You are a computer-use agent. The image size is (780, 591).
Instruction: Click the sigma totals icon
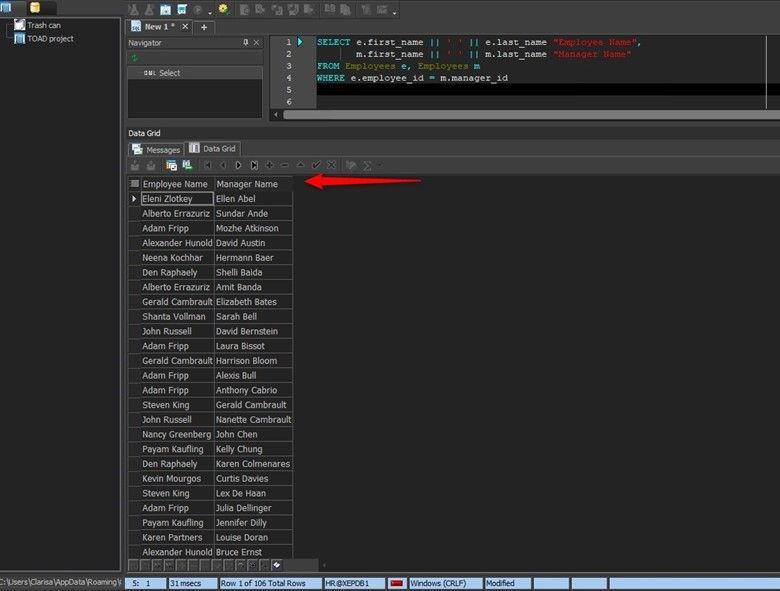click(367, 166)
